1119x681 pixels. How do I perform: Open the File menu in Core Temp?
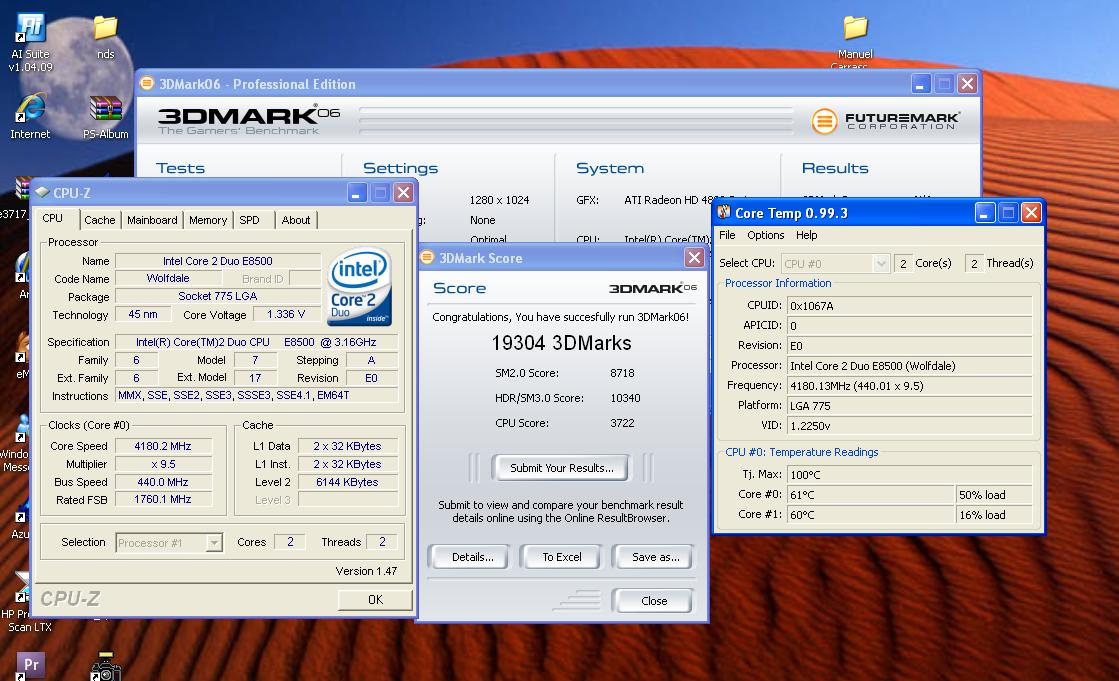pyautogui.click(x=727, y=236)
